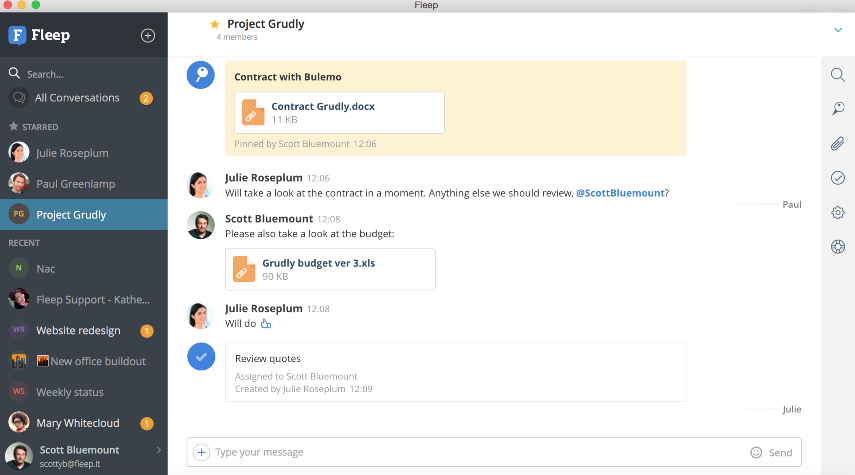This screenshot has width=855, height=475.
Task: Click the 4 members label
Action: [x=237, y=37]
